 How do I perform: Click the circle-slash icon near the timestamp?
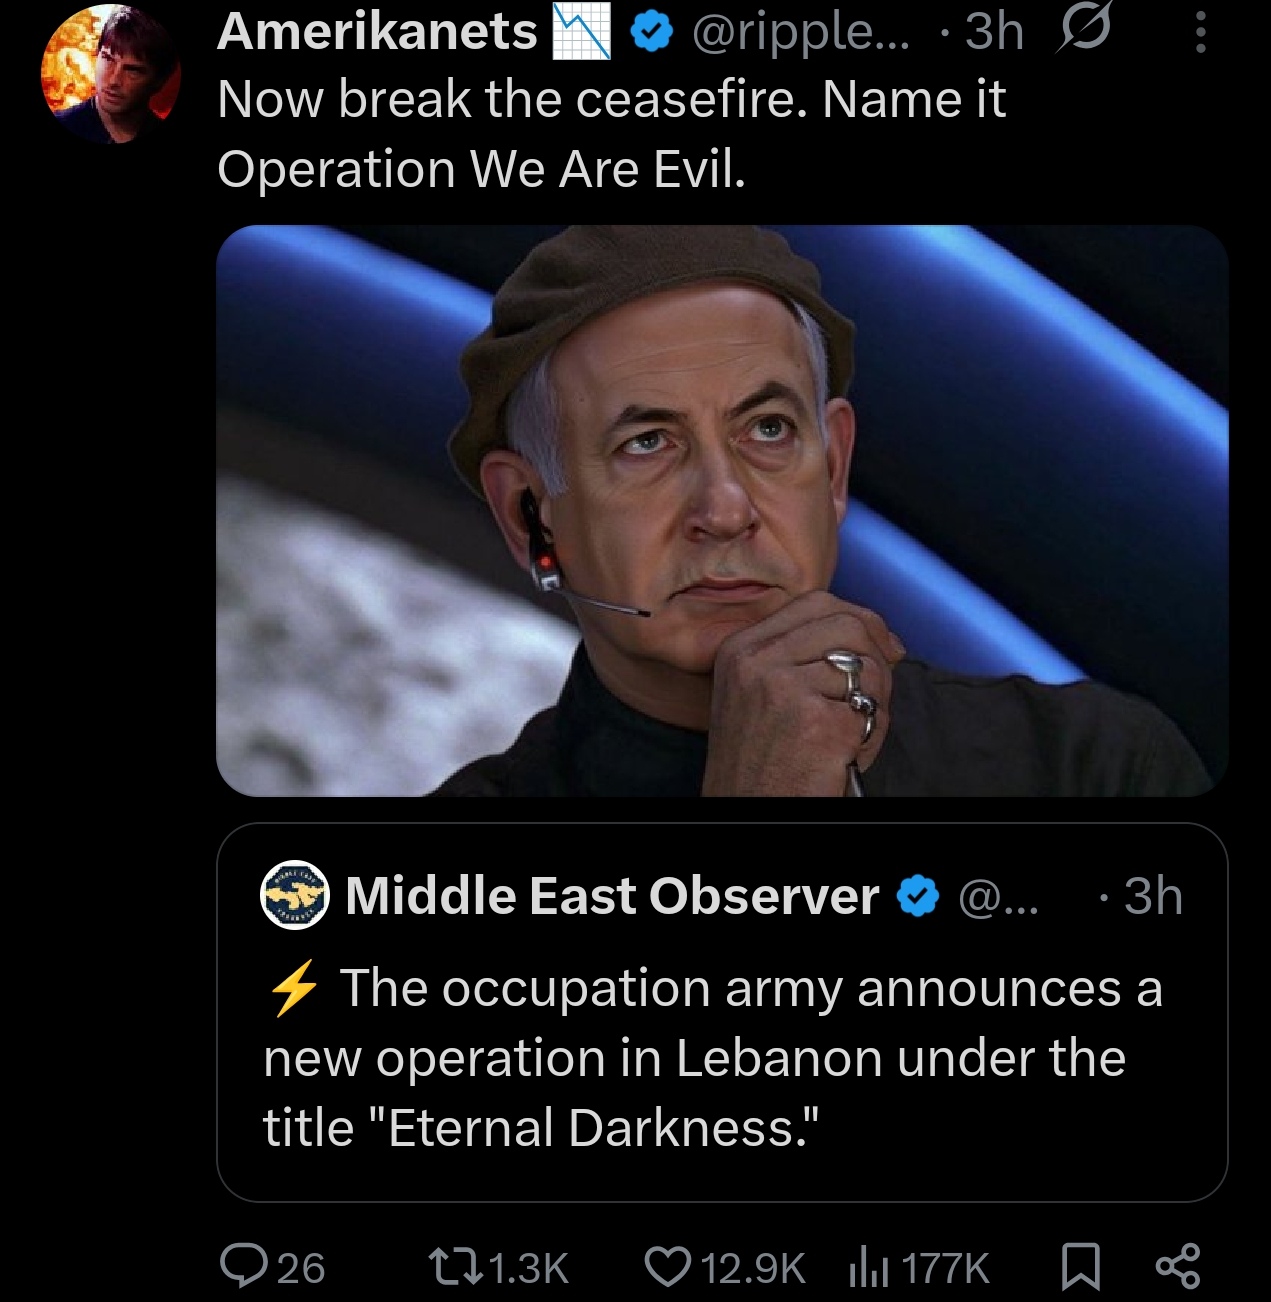tap(1083, 33)
